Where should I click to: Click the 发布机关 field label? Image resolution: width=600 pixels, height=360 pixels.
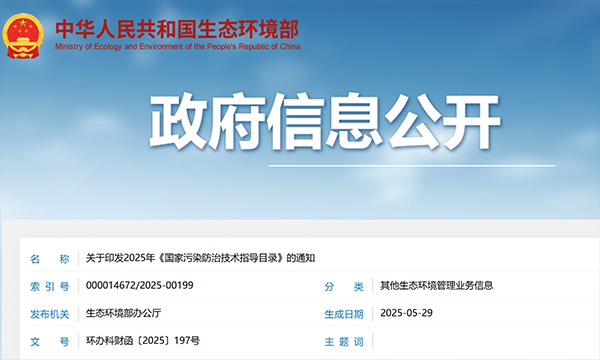click(50, 314)
